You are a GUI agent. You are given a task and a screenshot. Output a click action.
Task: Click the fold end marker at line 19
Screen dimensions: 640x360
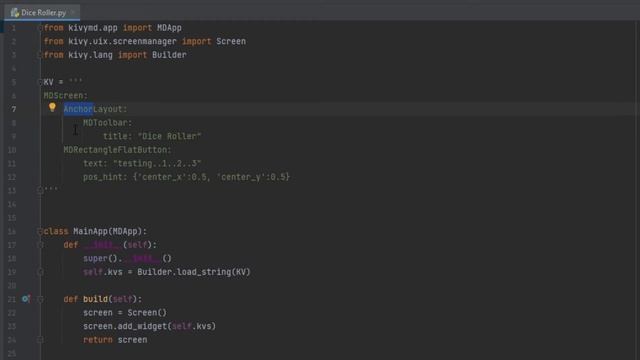[40, 272]
